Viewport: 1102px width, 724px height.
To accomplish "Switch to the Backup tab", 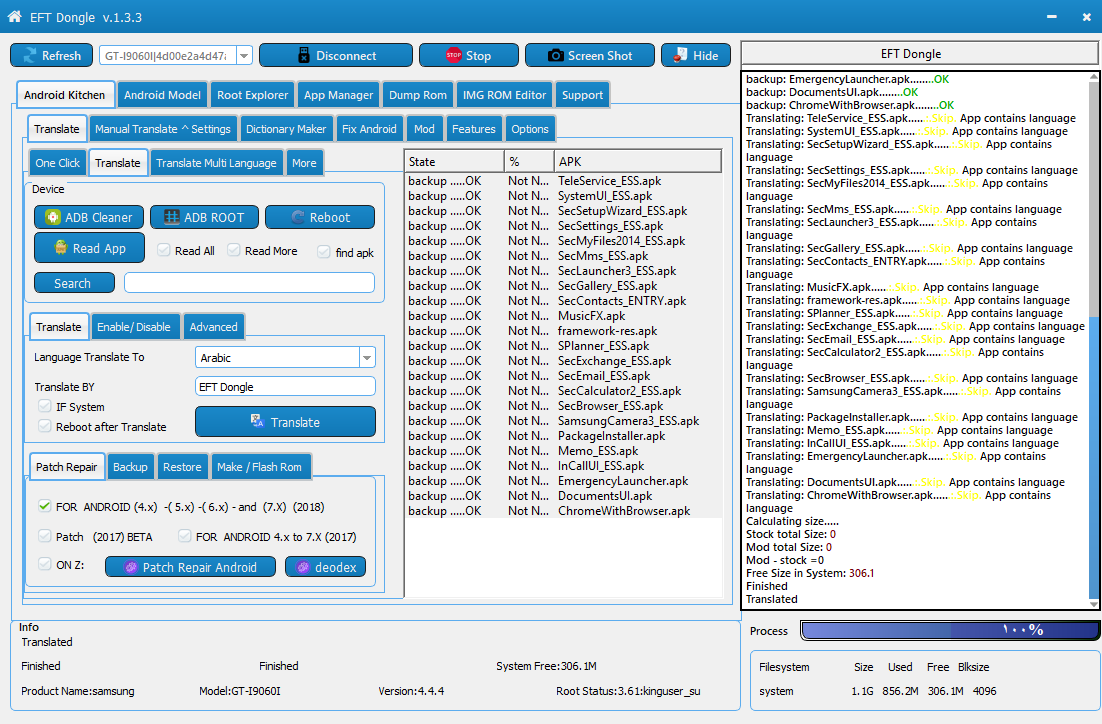I will (x=130, y=467).
